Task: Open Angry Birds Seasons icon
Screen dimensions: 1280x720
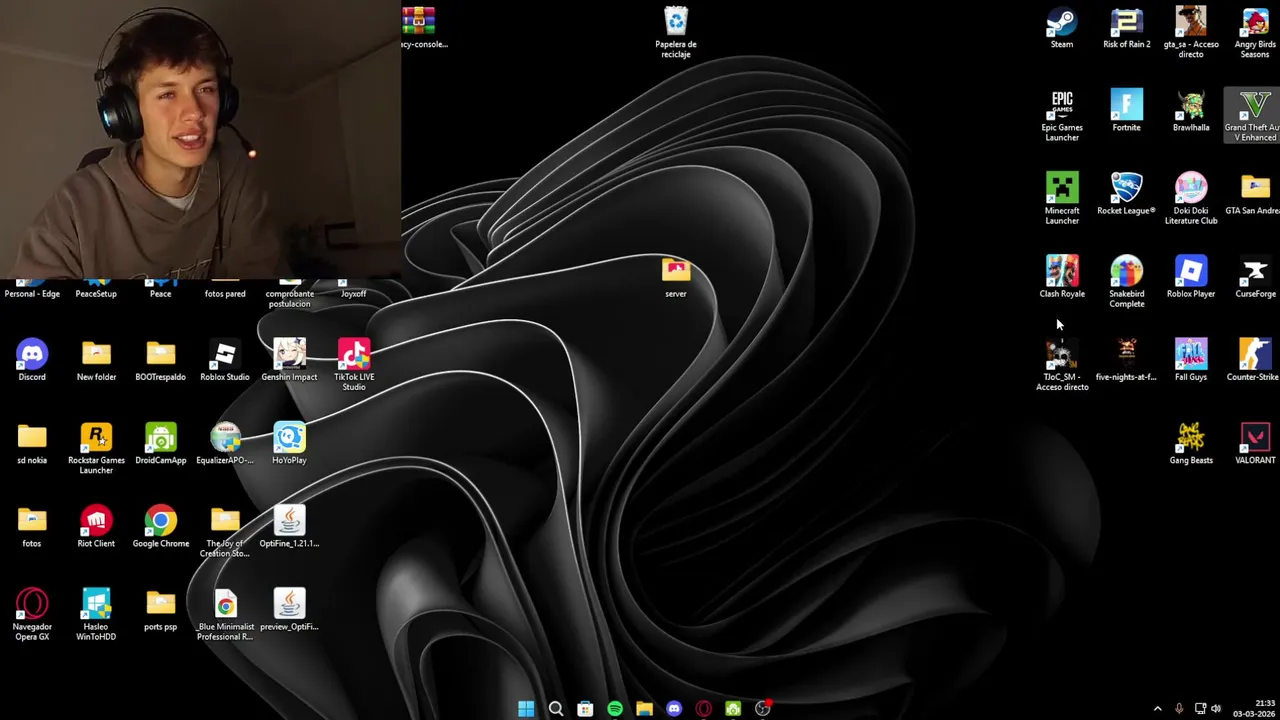Action: point(1255,33)
